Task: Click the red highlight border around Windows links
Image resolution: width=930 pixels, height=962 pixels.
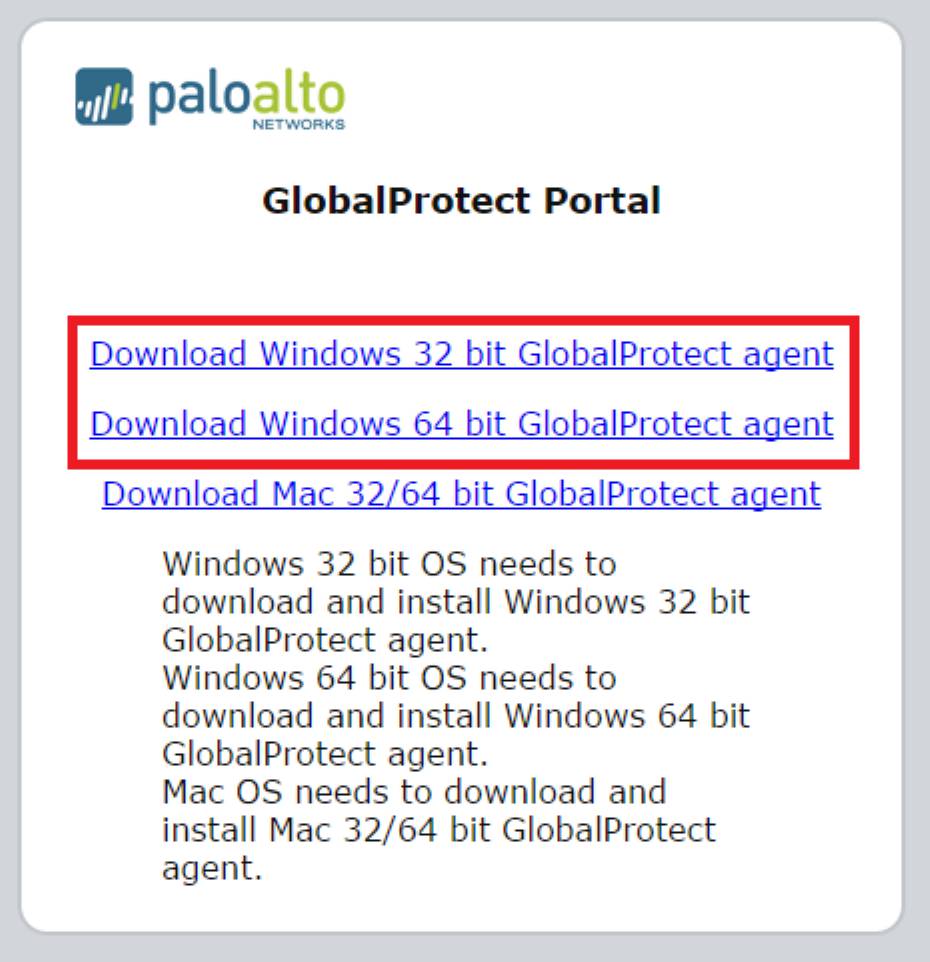Action: [463, 321]
